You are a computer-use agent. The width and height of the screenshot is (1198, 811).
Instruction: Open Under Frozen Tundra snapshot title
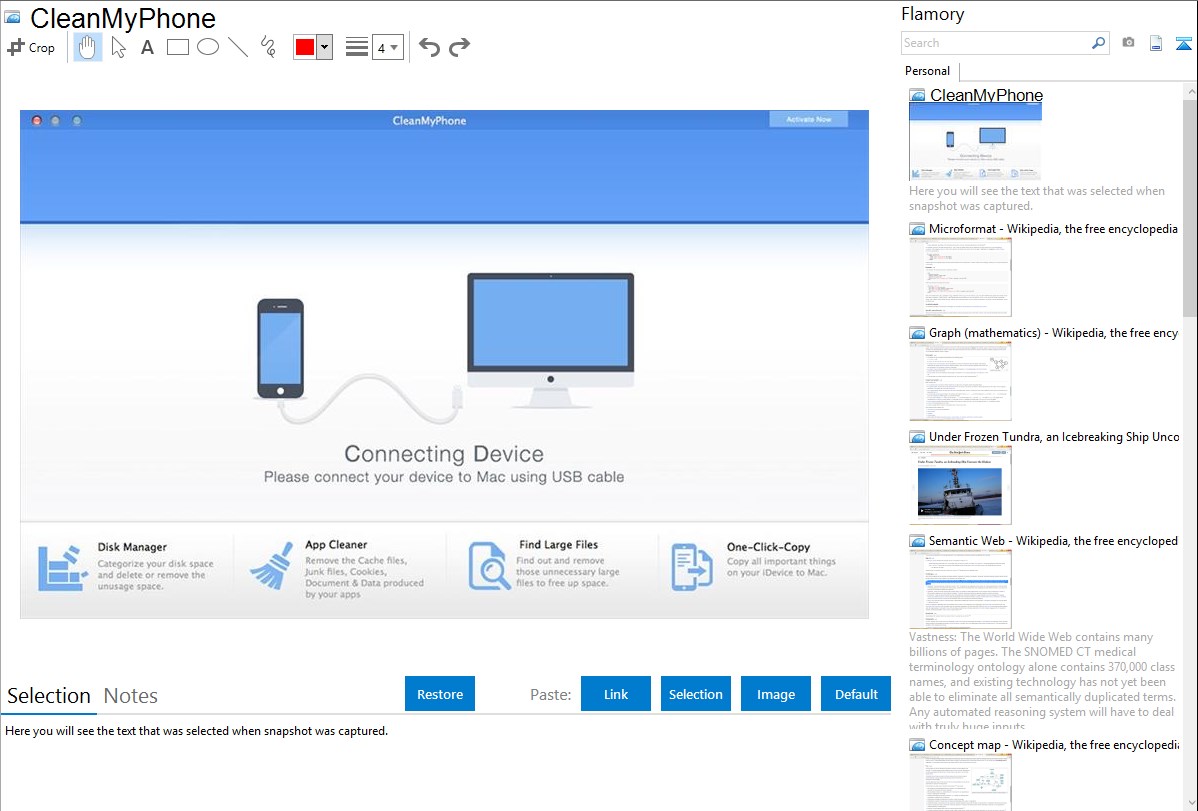[1054, 436]
